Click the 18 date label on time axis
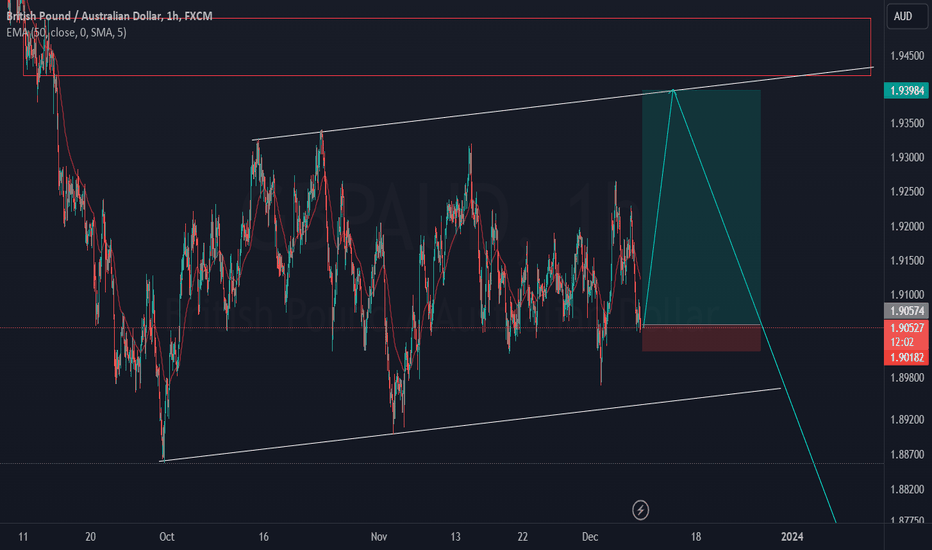The image size is (932, 550). tap(695, 536)
